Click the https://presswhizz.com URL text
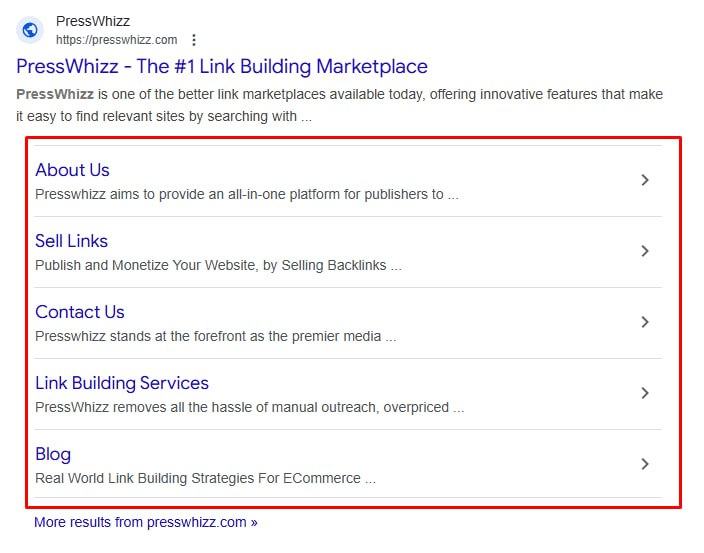704x553 pixels. click(116, 40)
